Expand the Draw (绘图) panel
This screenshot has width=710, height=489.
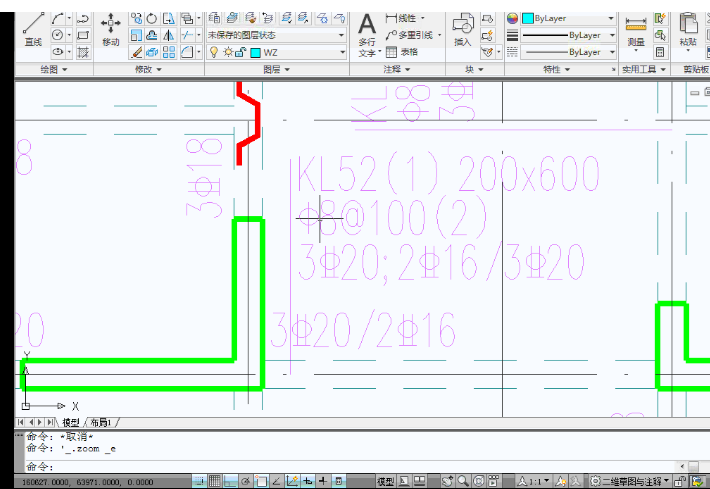[54, 70]
